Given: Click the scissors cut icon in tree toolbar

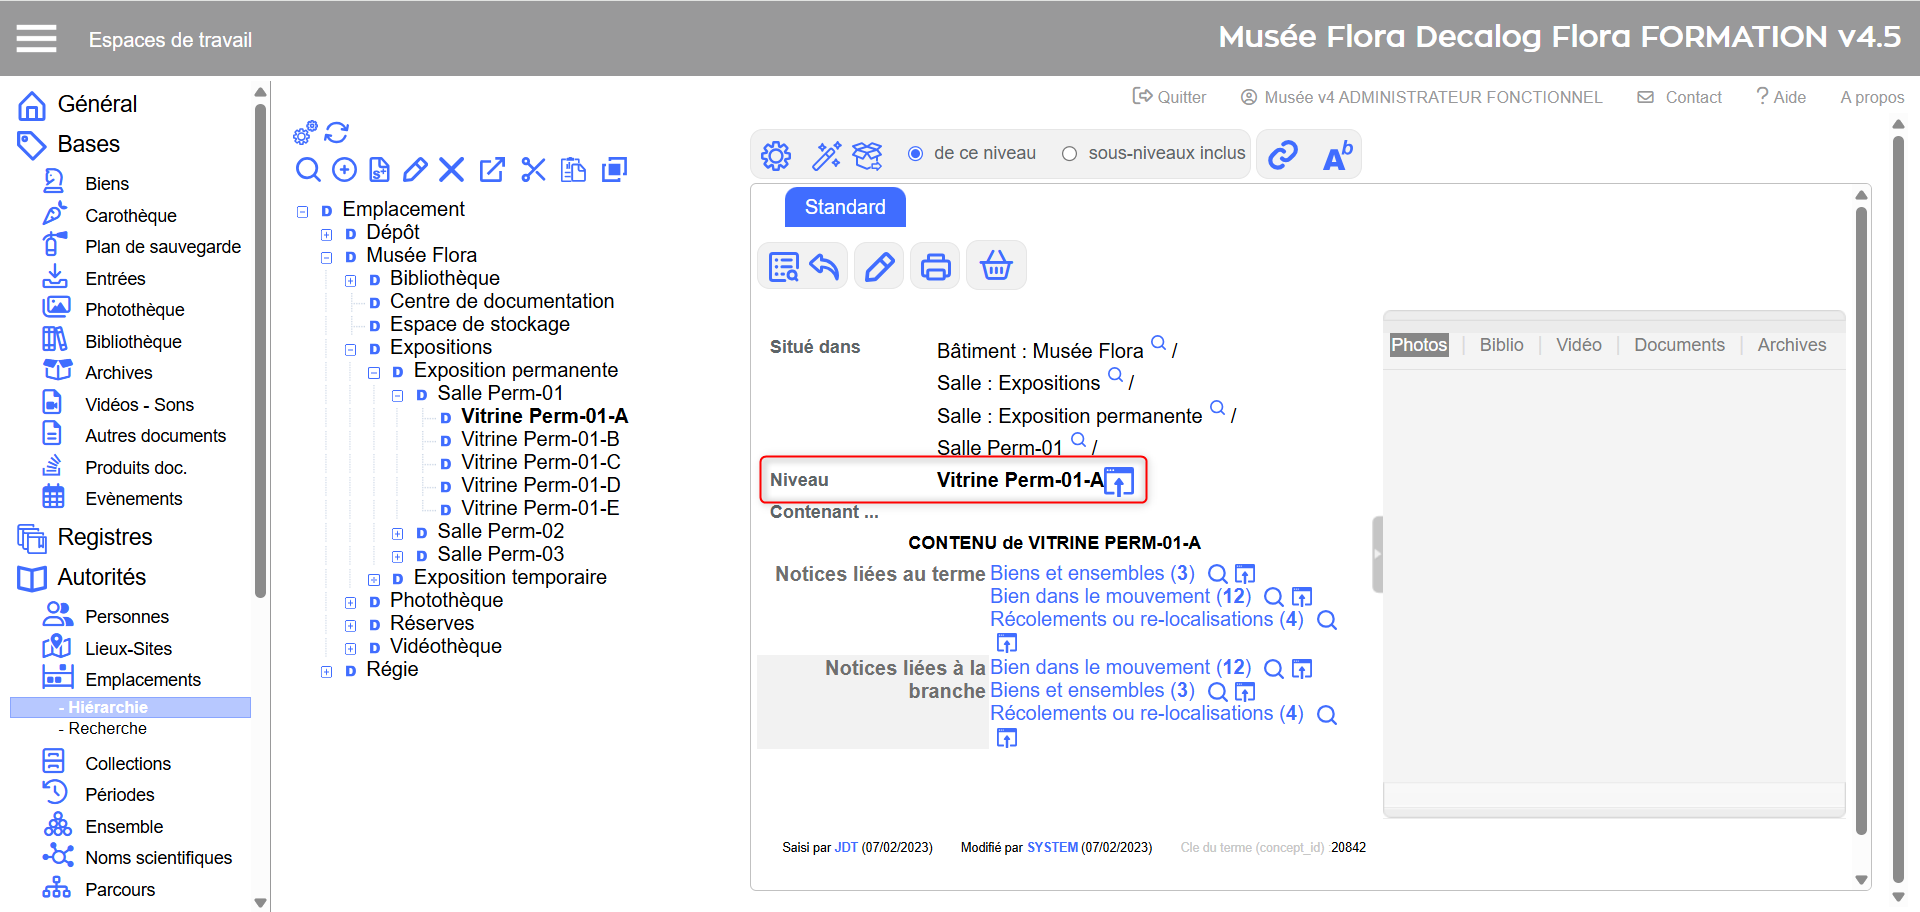Looking at the screenshot, I should [x=533, y=170].
